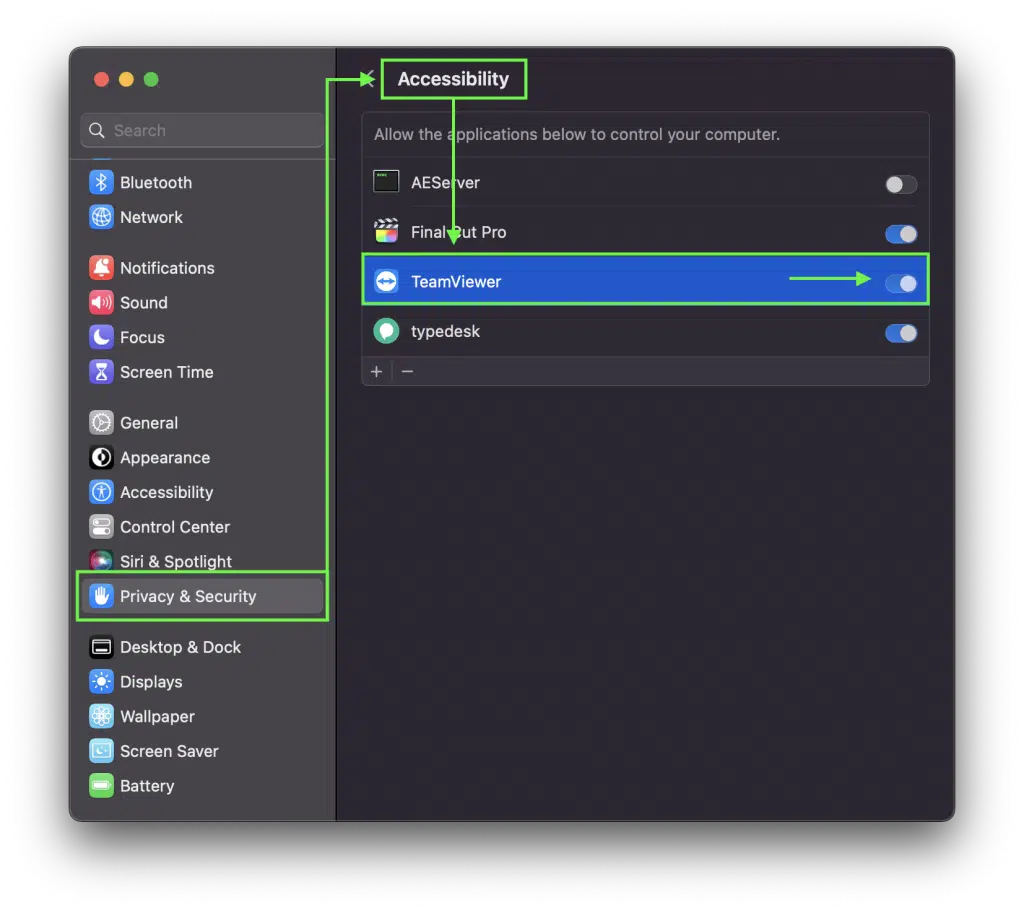Click the Screen Time hourglass icon
Screen dimensions: 1024x913
[x=101, y=372]
